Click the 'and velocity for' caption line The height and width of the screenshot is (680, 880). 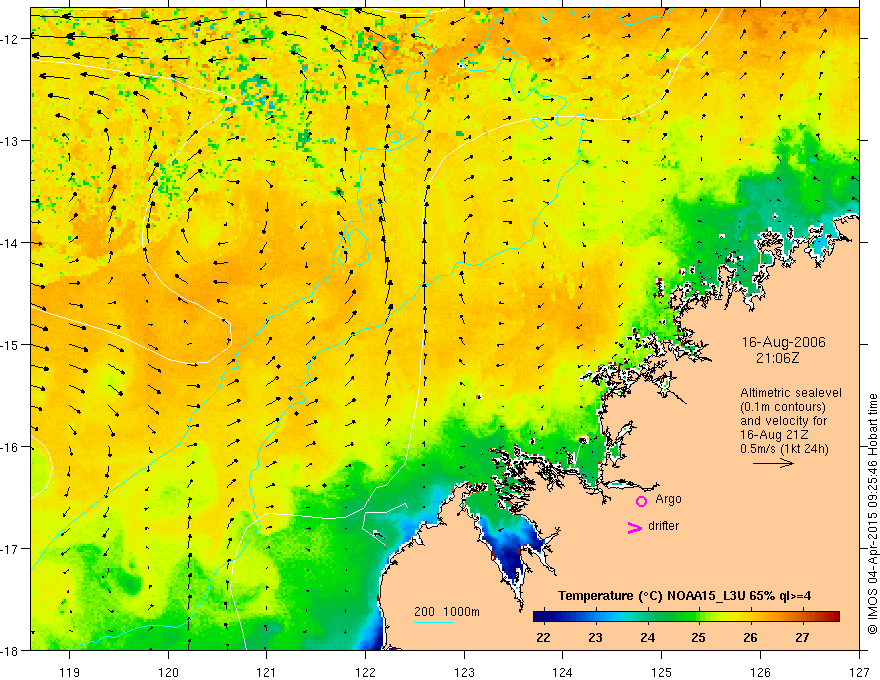(783, 421)
